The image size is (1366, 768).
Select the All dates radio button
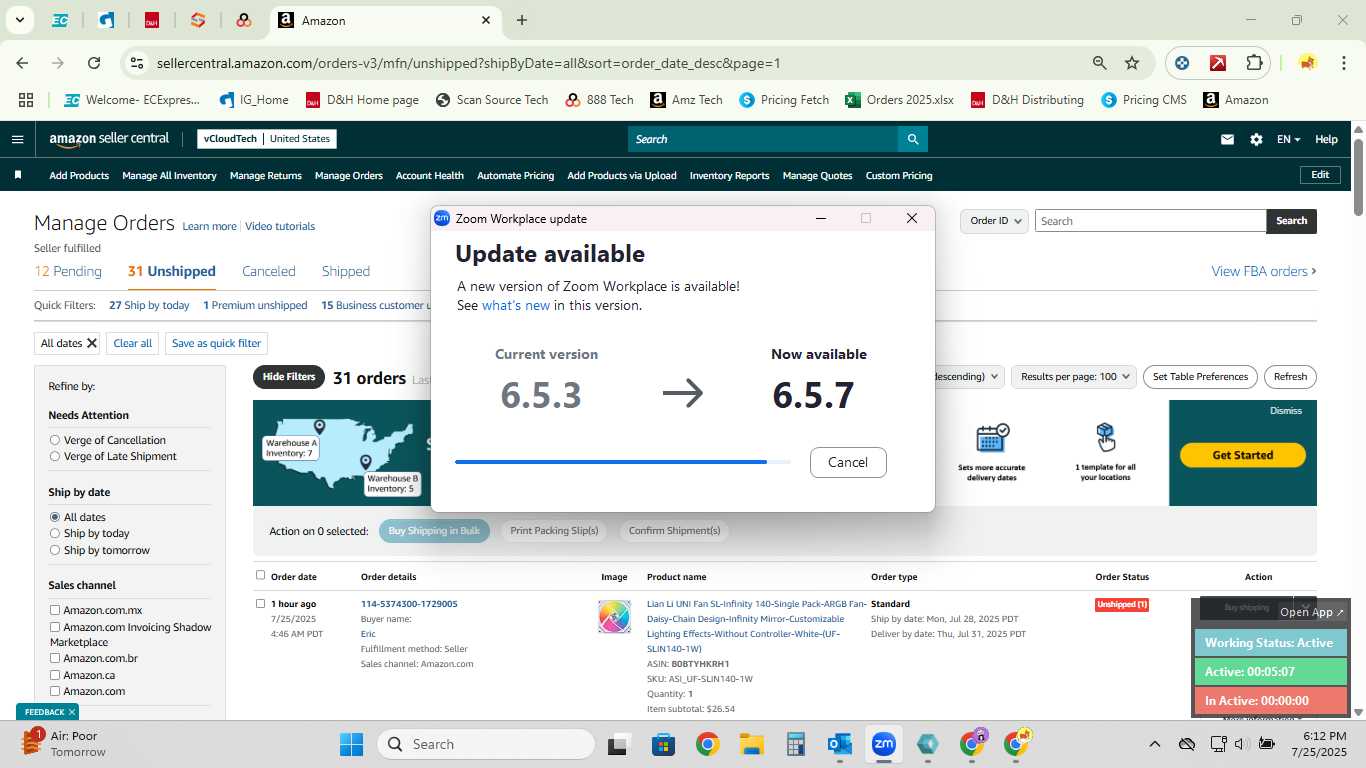55,517
